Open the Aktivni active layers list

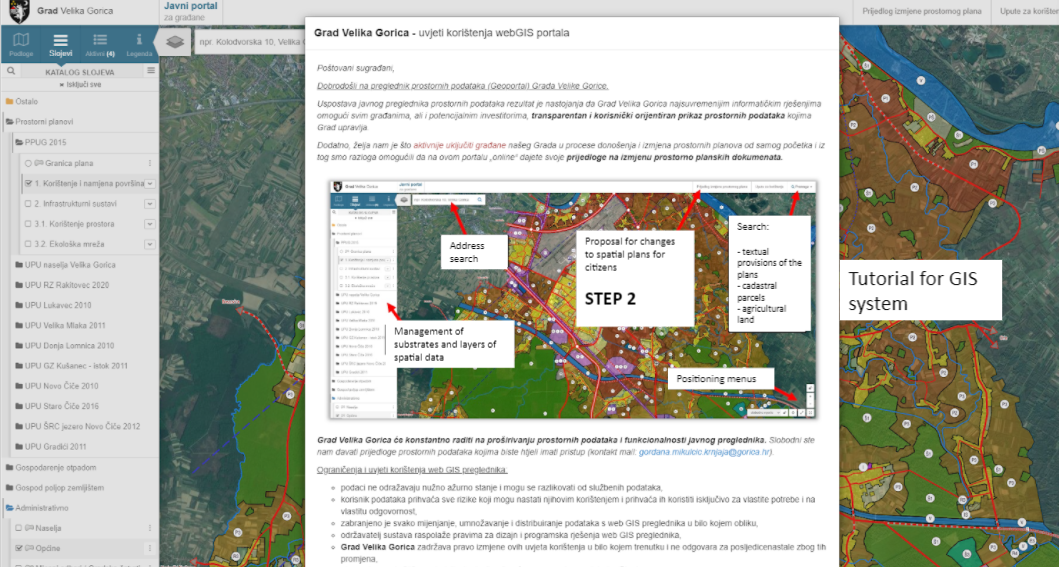click(100, 44)
